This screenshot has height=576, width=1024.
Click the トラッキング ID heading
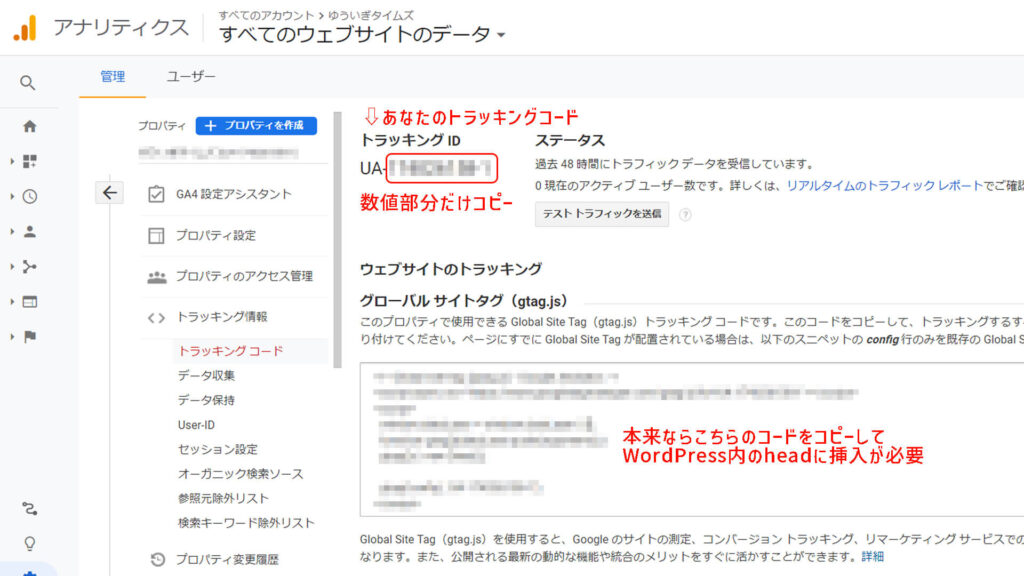coord(410,140)
